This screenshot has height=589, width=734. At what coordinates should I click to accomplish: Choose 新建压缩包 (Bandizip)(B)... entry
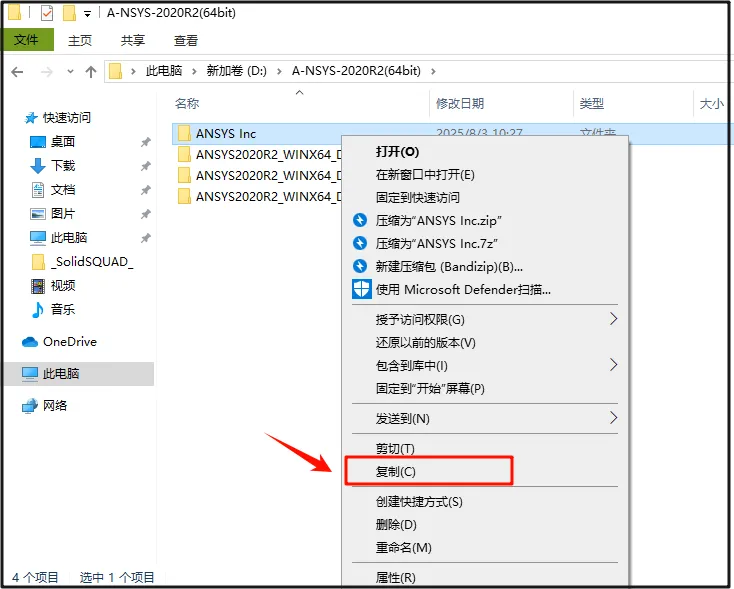pos(485,266)
